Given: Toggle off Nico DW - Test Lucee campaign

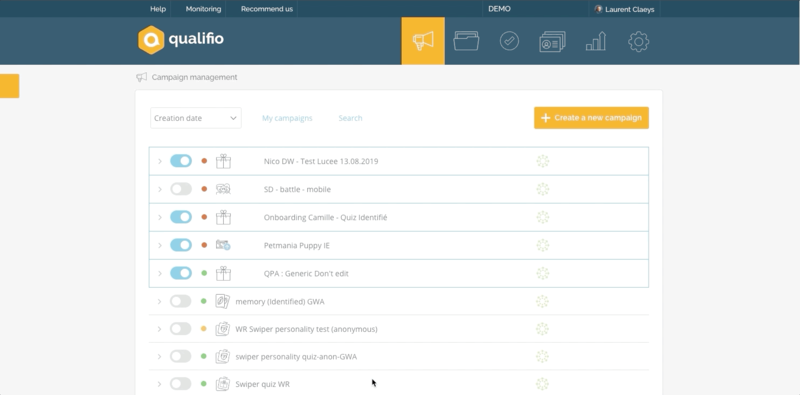Looking at the screenshot, I should point(181,161).
